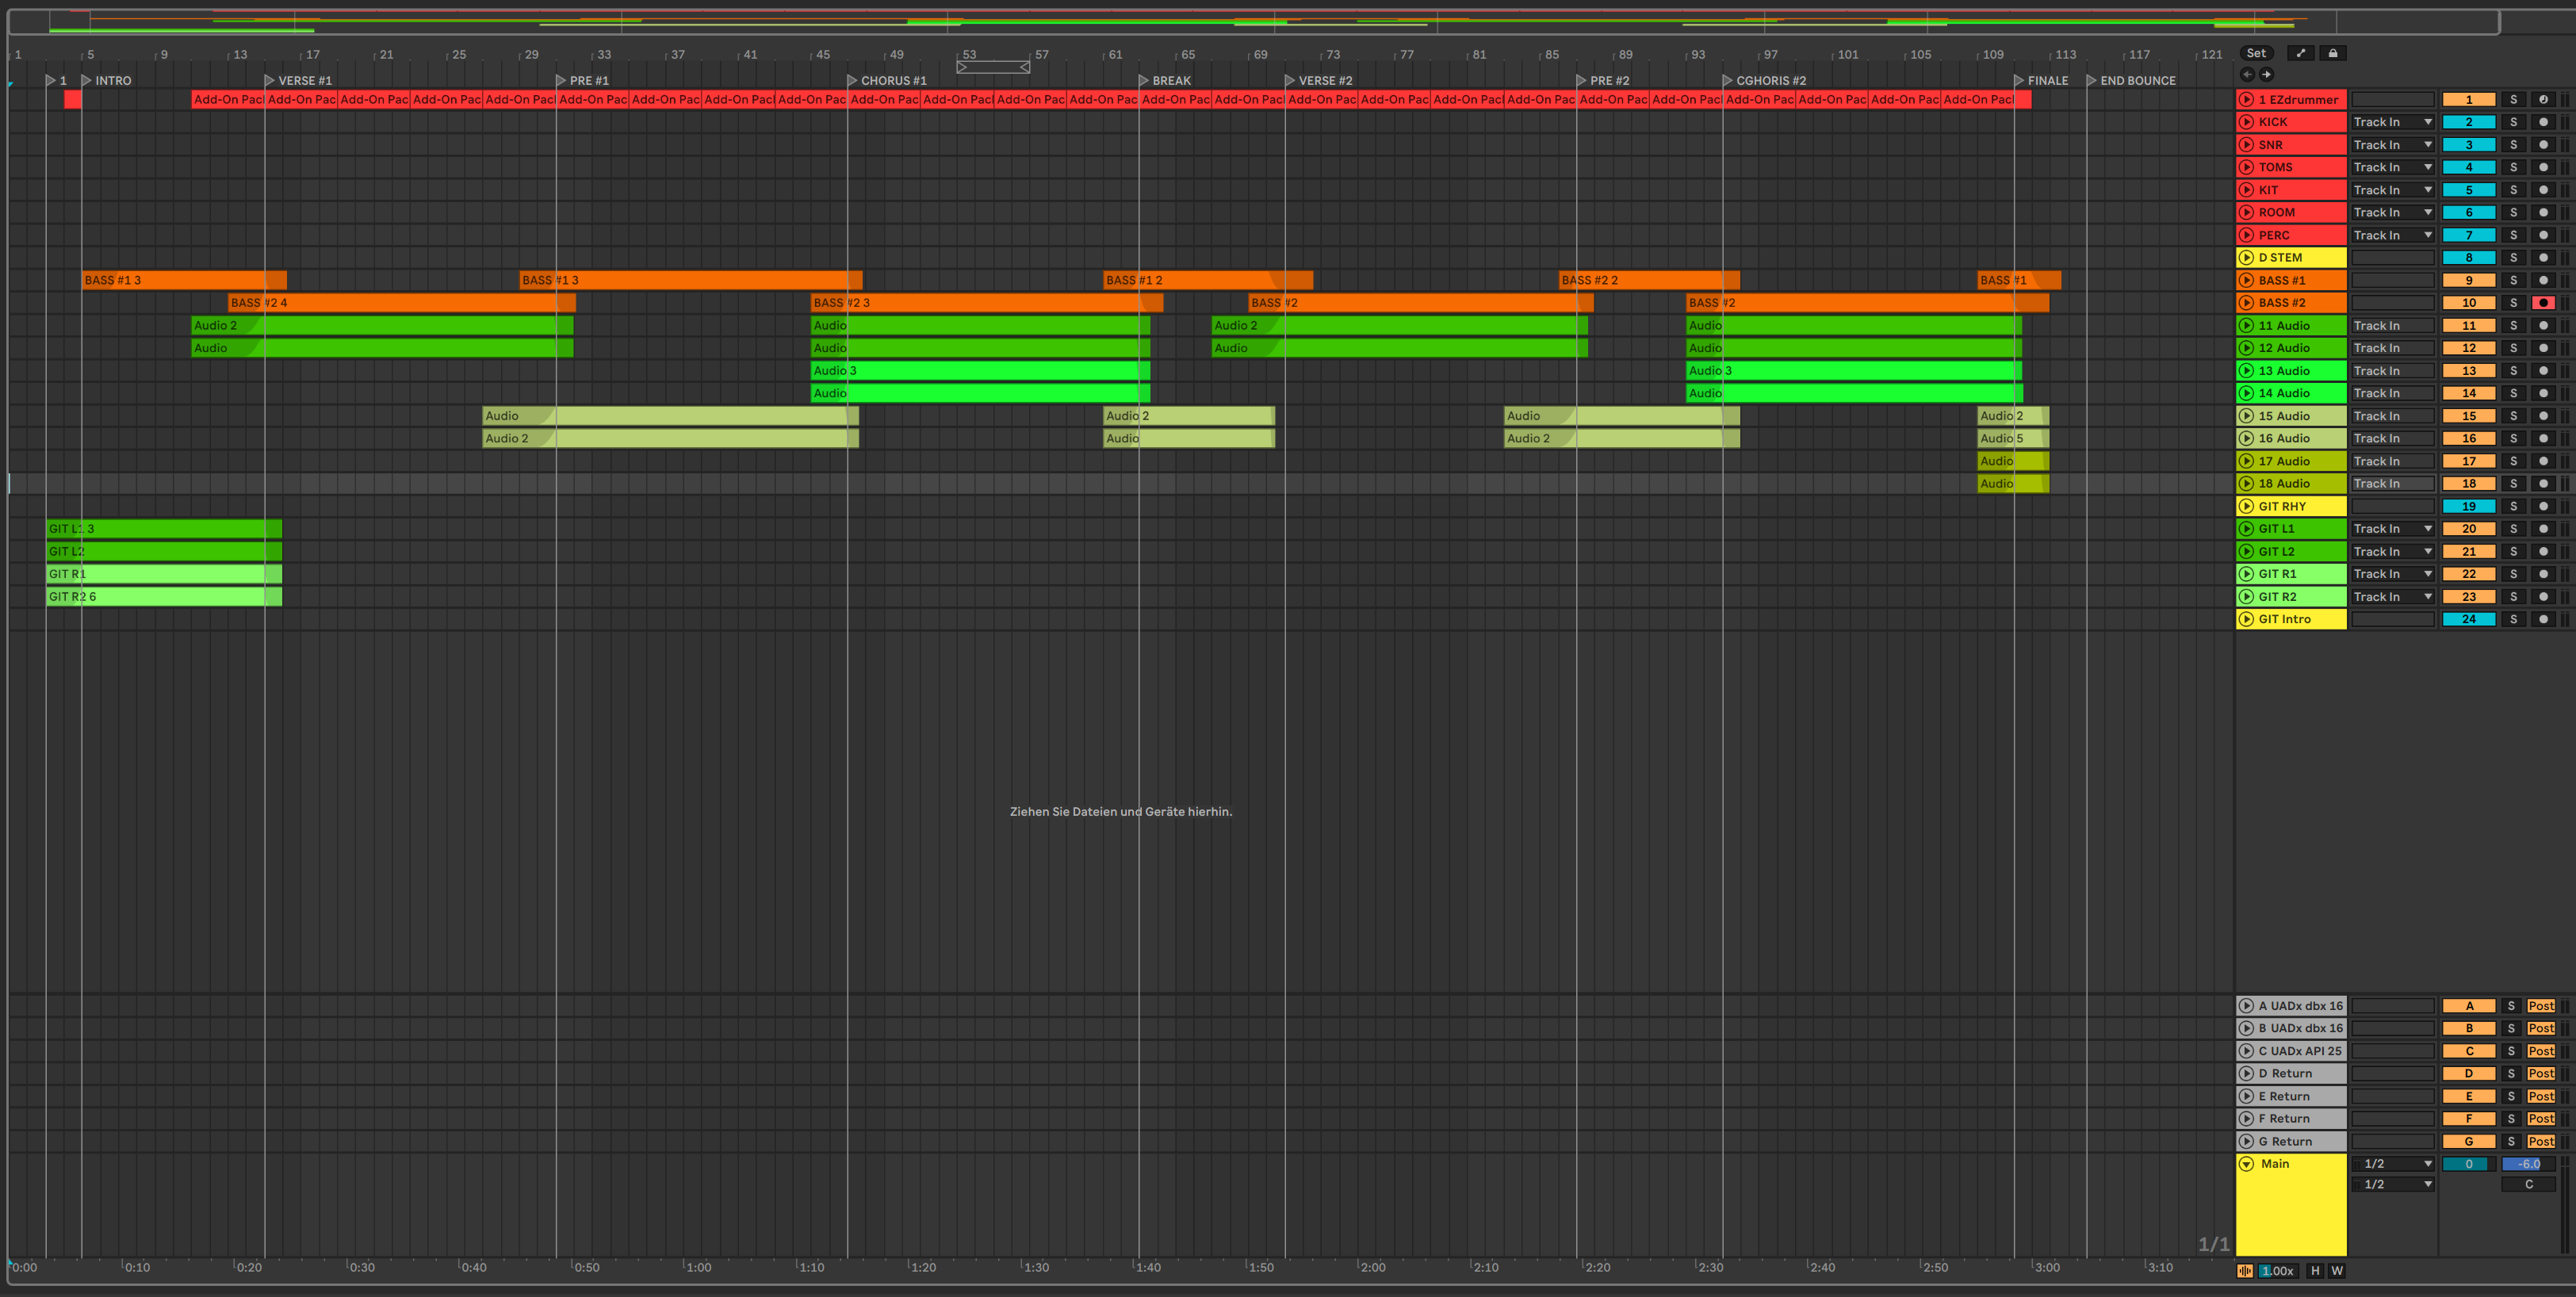Toggle Post button on A UADx return
2576x1297 pixels.
(x=2540, y=1006)
